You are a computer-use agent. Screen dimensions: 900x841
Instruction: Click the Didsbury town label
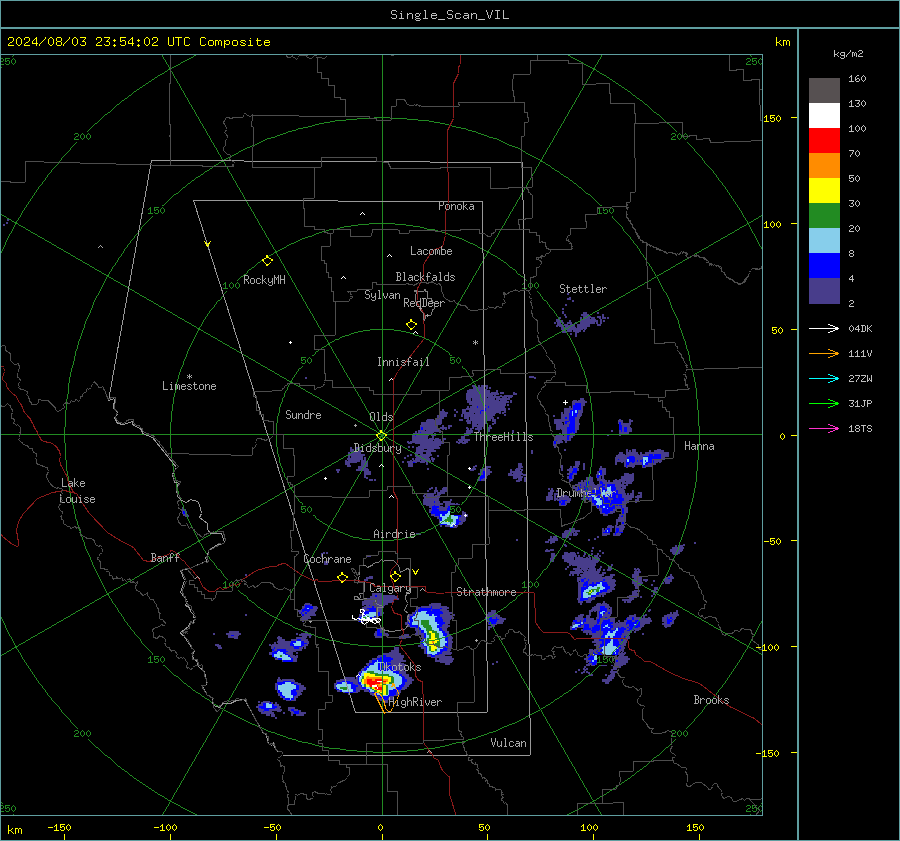coord(377,448)
